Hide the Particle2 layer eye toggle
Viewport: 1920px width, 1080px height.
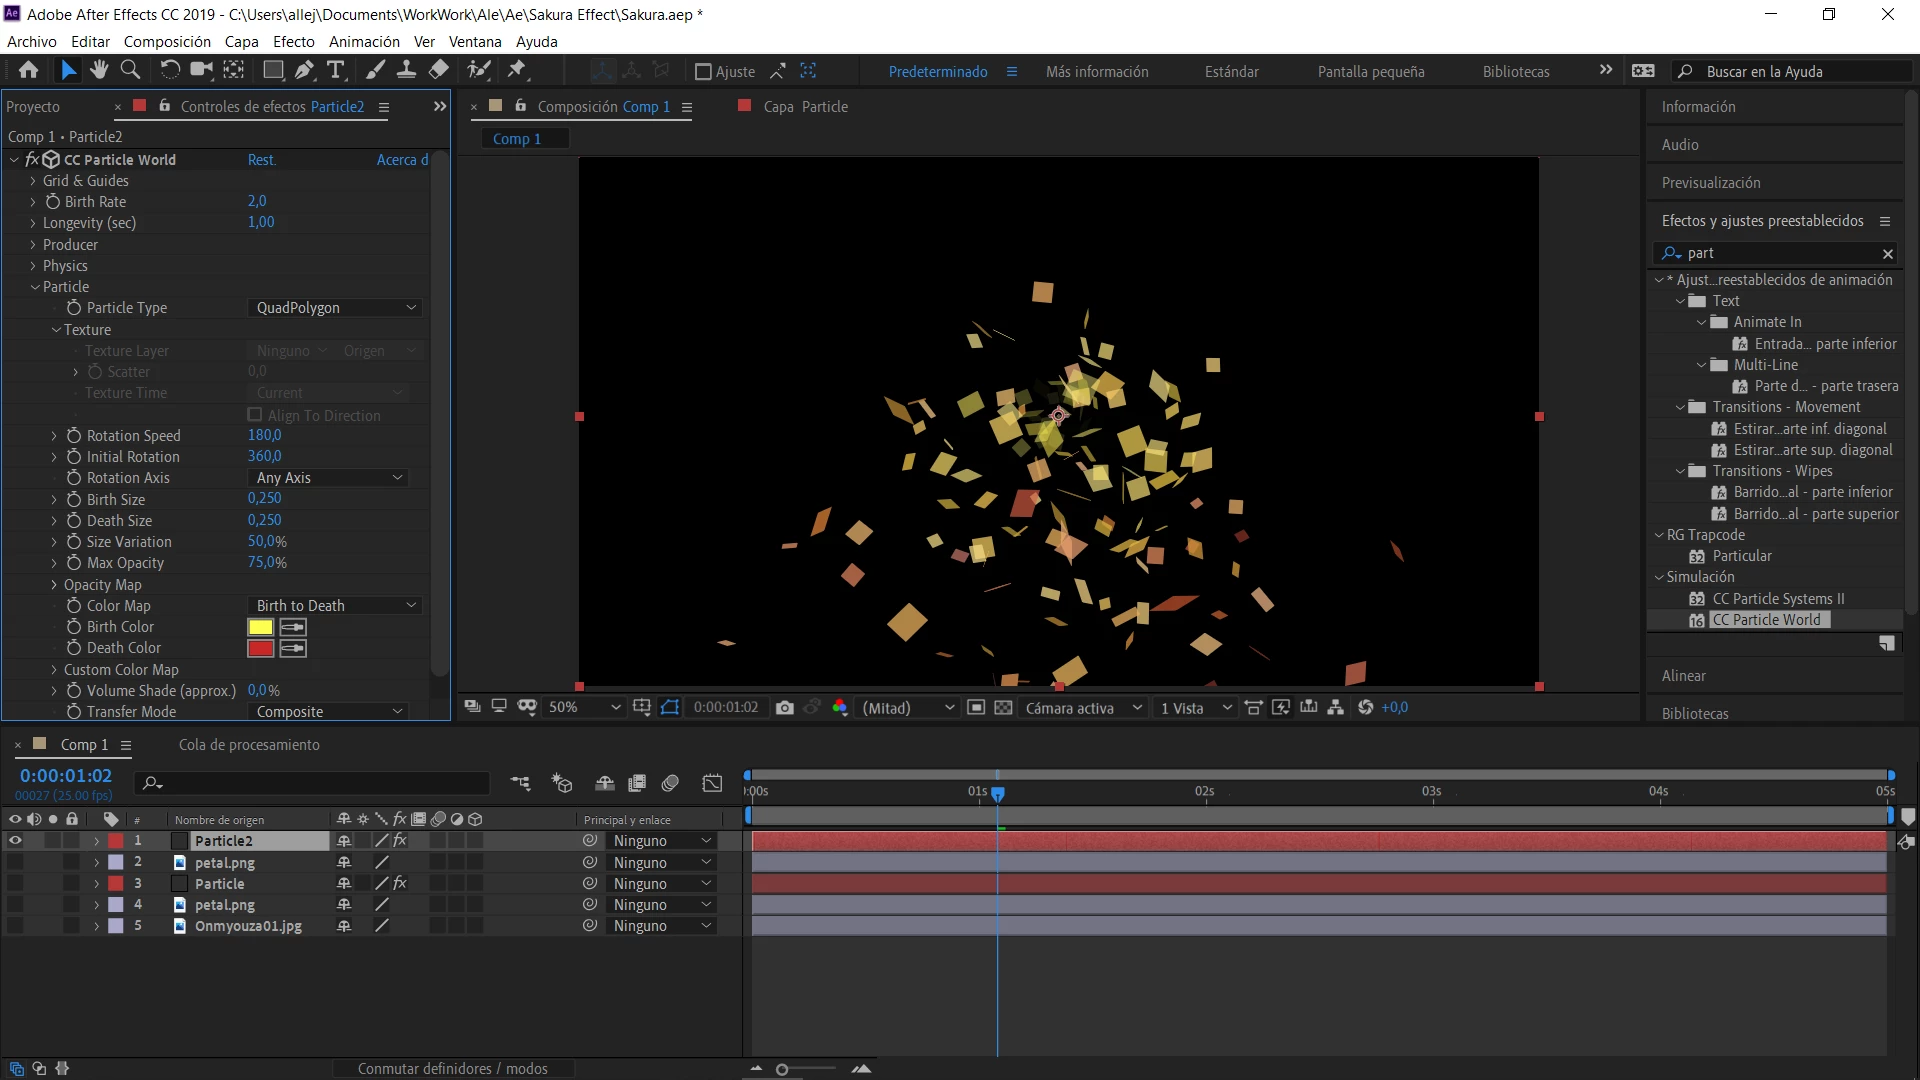[15, 841]
